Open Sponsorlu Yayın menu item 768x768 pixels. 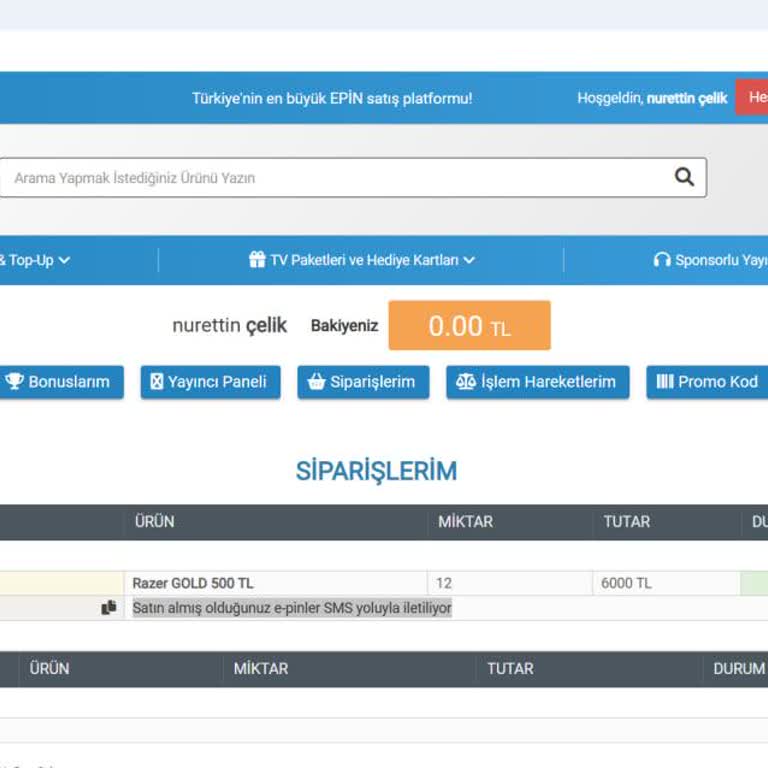711,260
